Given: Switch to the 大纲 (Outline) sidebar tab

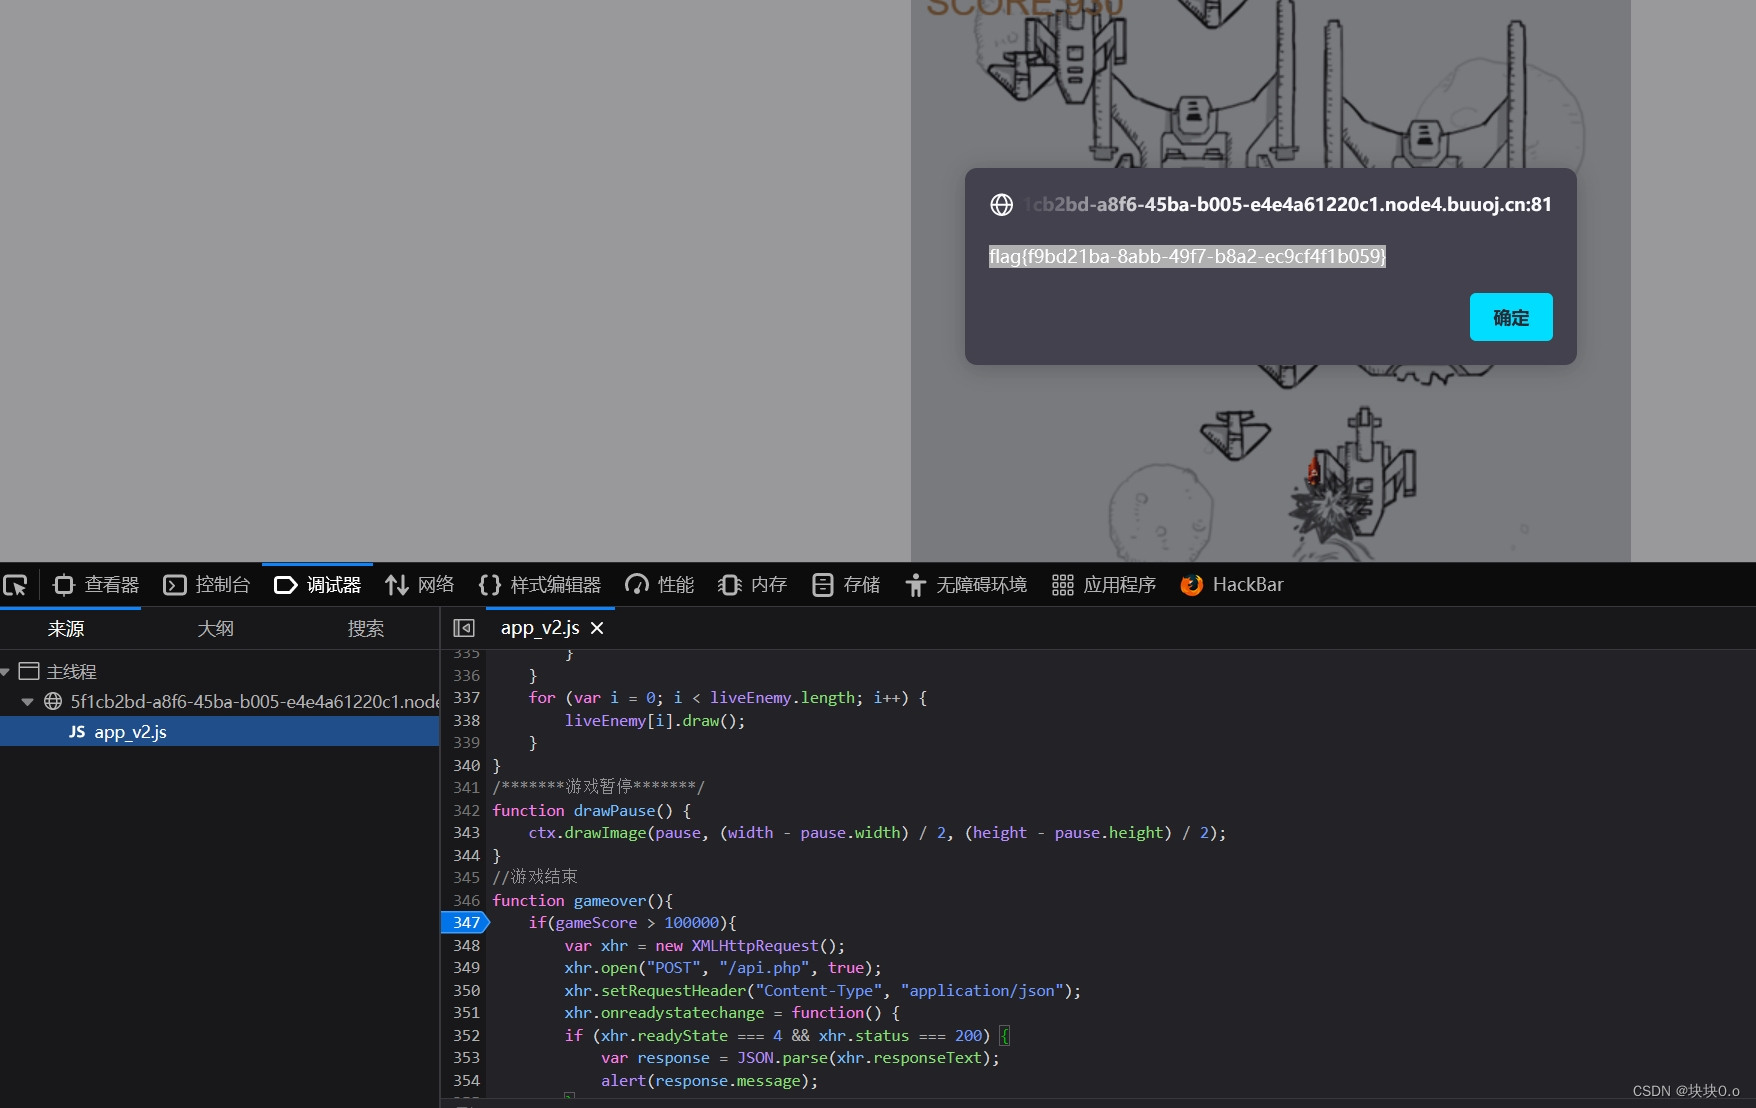Looking at the screenshot, I should tap(215, 629).
